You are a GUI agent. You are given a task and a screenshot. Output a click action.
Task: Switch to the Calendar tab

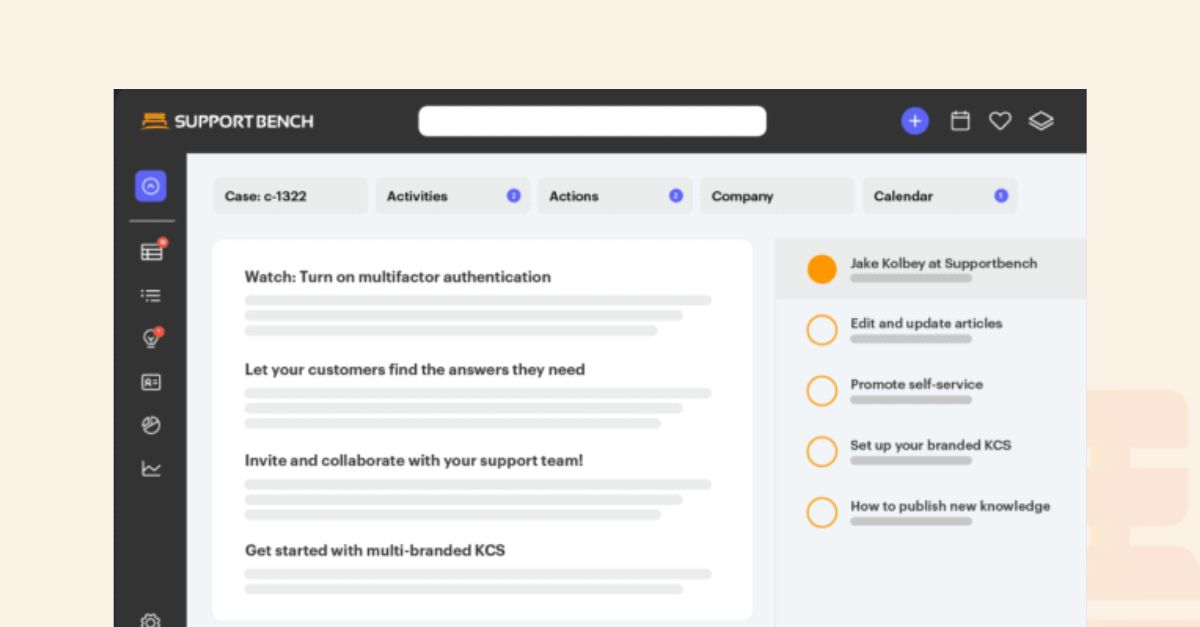(940, 196)
